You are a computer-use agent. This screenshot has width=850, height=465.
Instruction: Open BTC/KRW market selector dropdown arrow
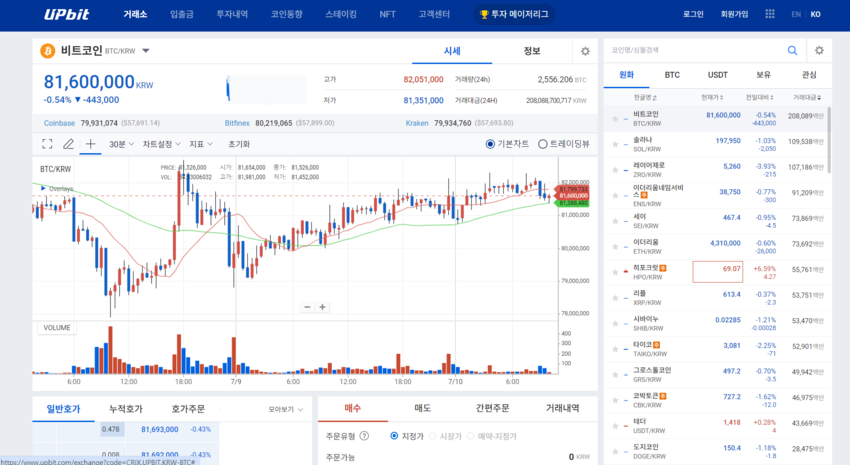click(145, 51)
